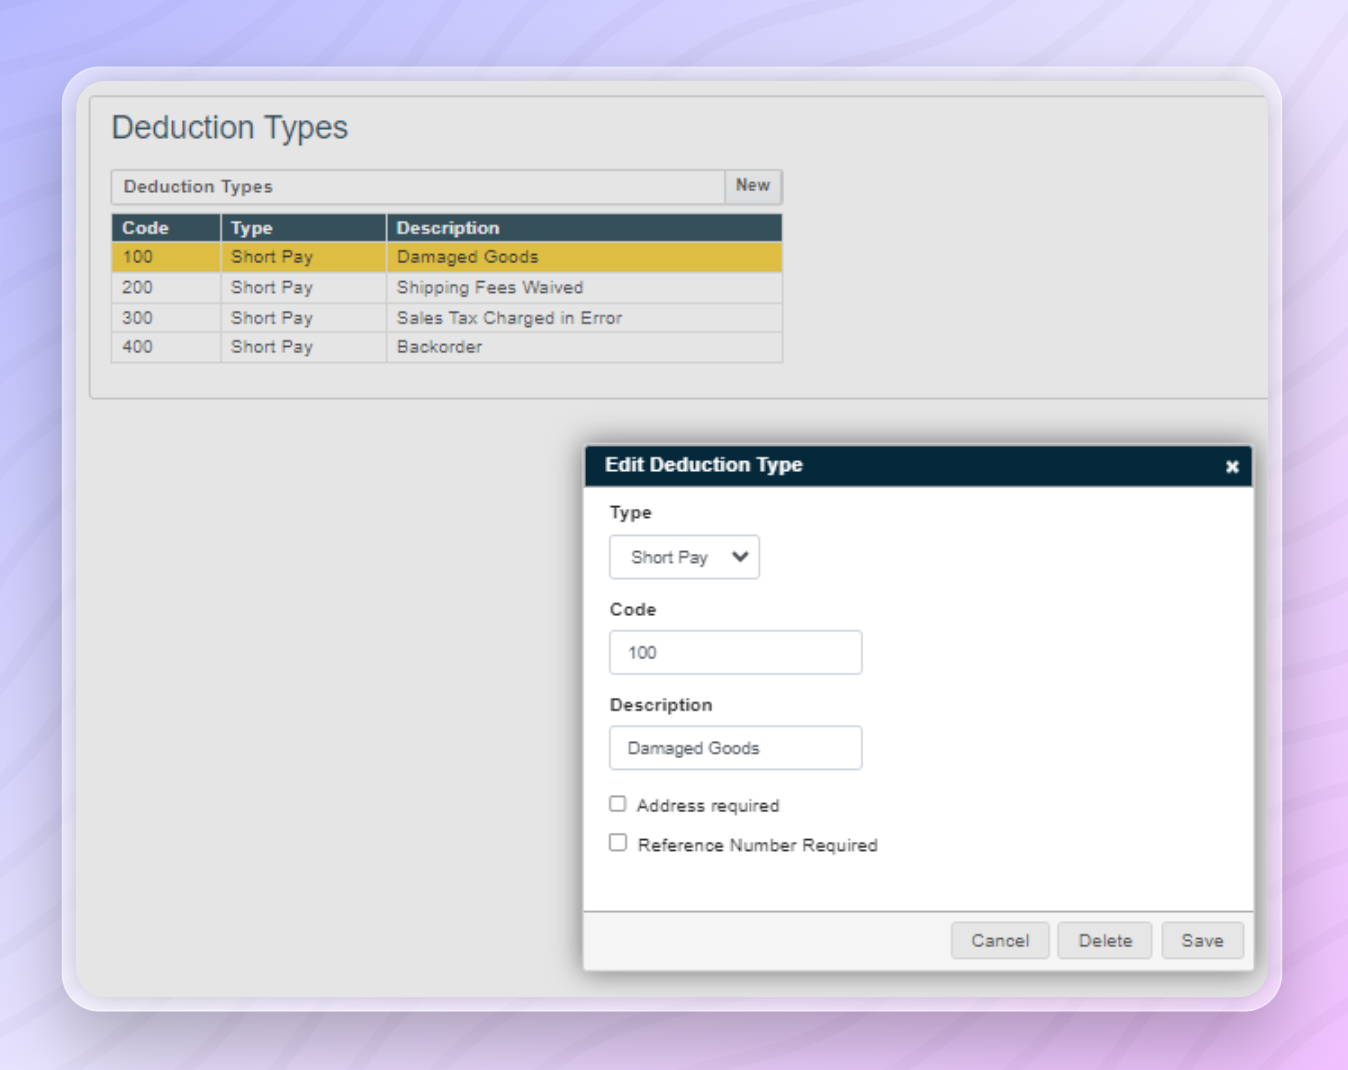Close the Edit Deduction Type dialog
The height and width of the screenshot is (1070, 1348).
point(1231,467)
